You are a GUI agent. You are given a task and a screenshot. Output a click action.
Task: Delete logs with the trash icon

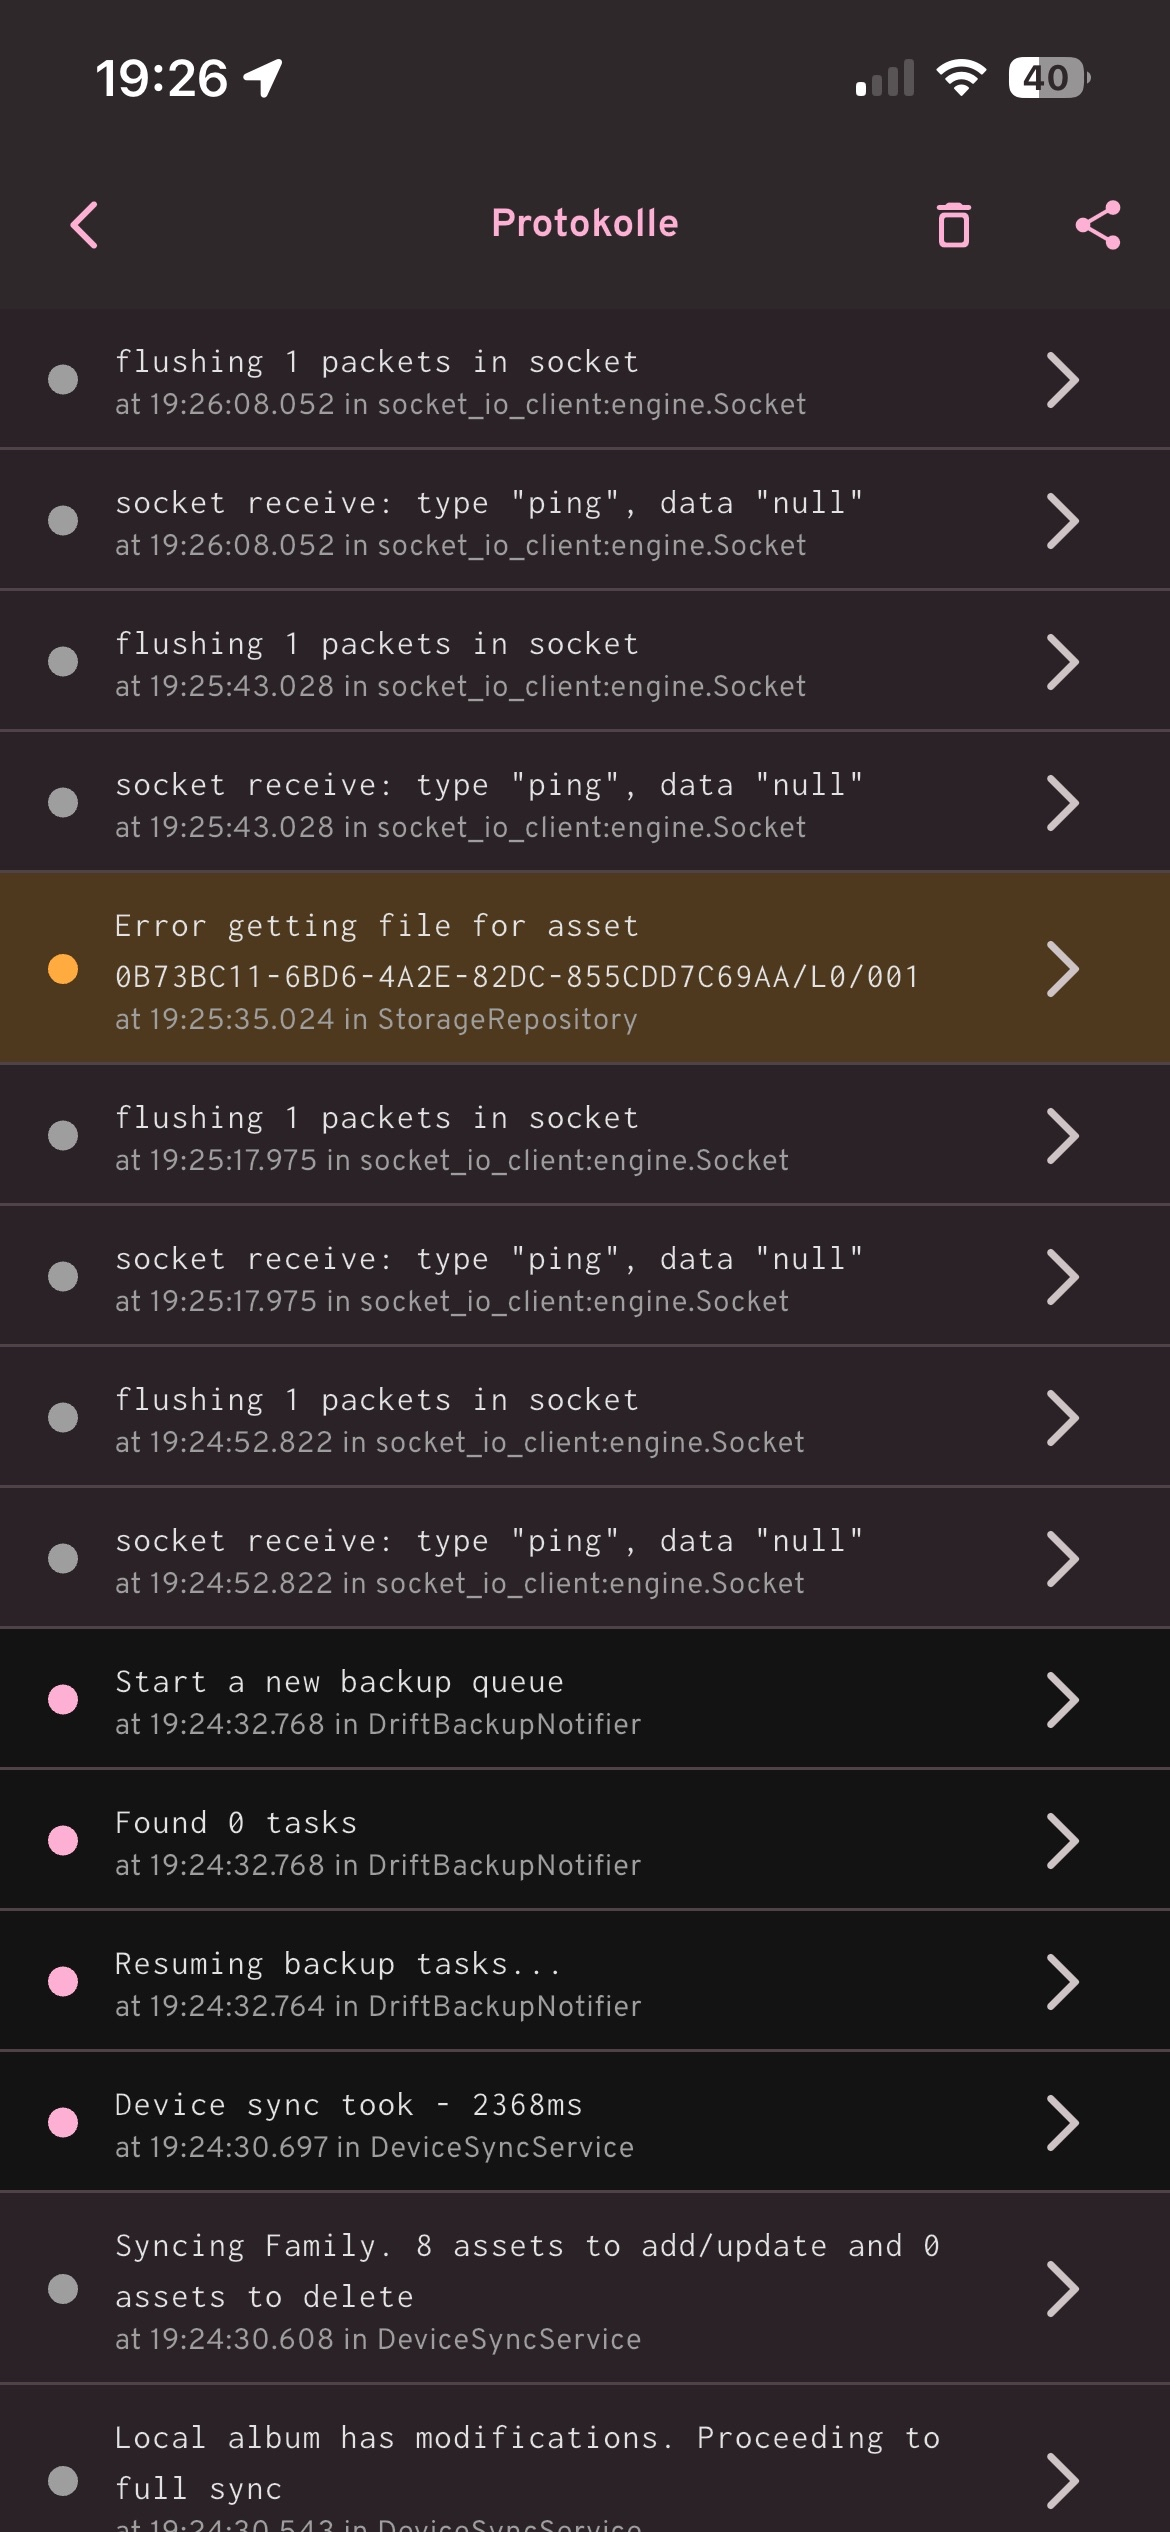tap(954, 225)
